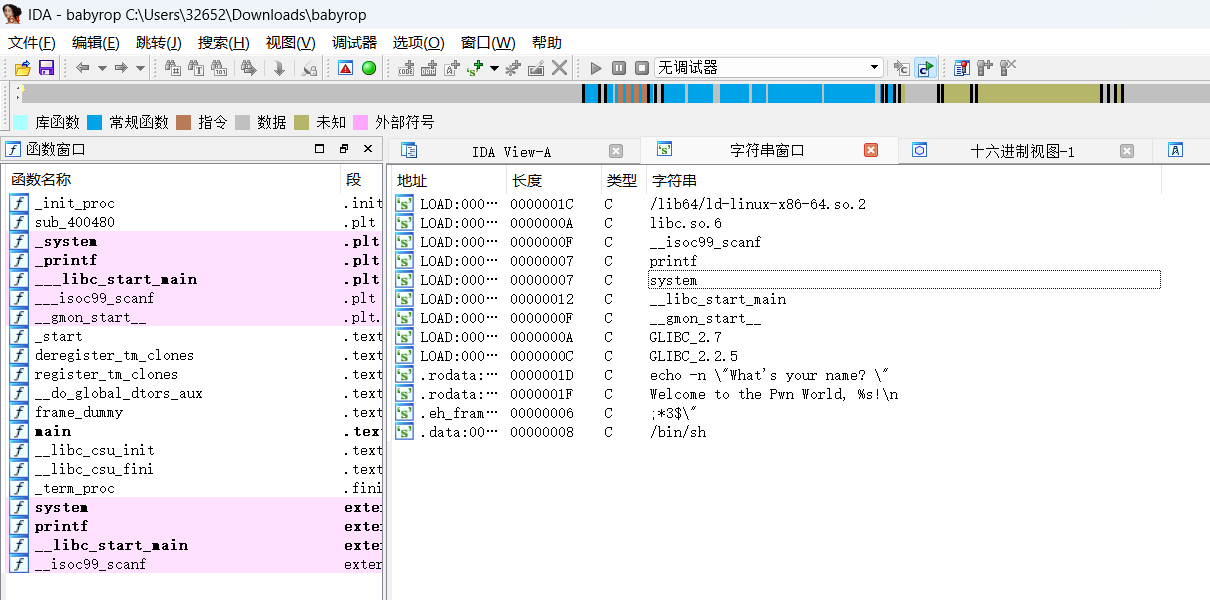
Task: Open the 文件(F) menu
Action: (x=33, y=43)
